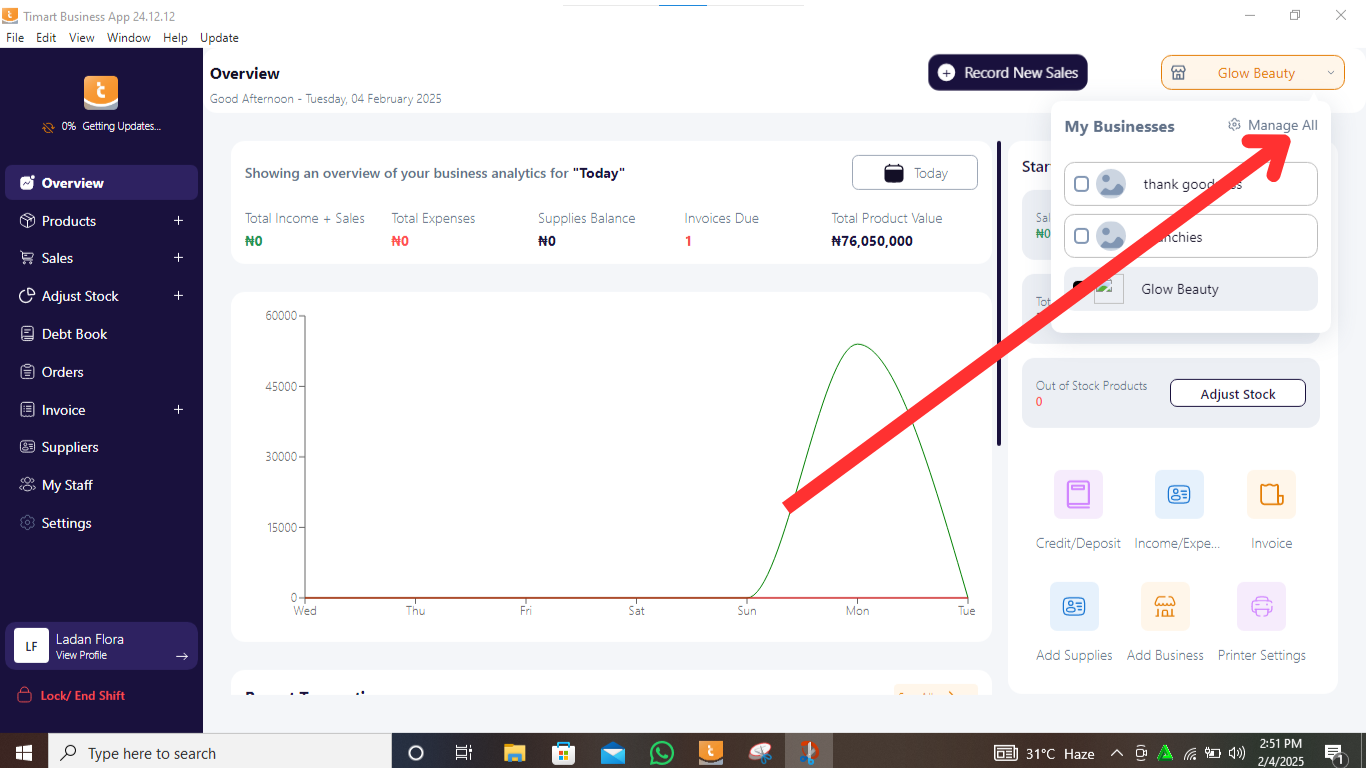Click the Record New Sales button

[1008, 73]
